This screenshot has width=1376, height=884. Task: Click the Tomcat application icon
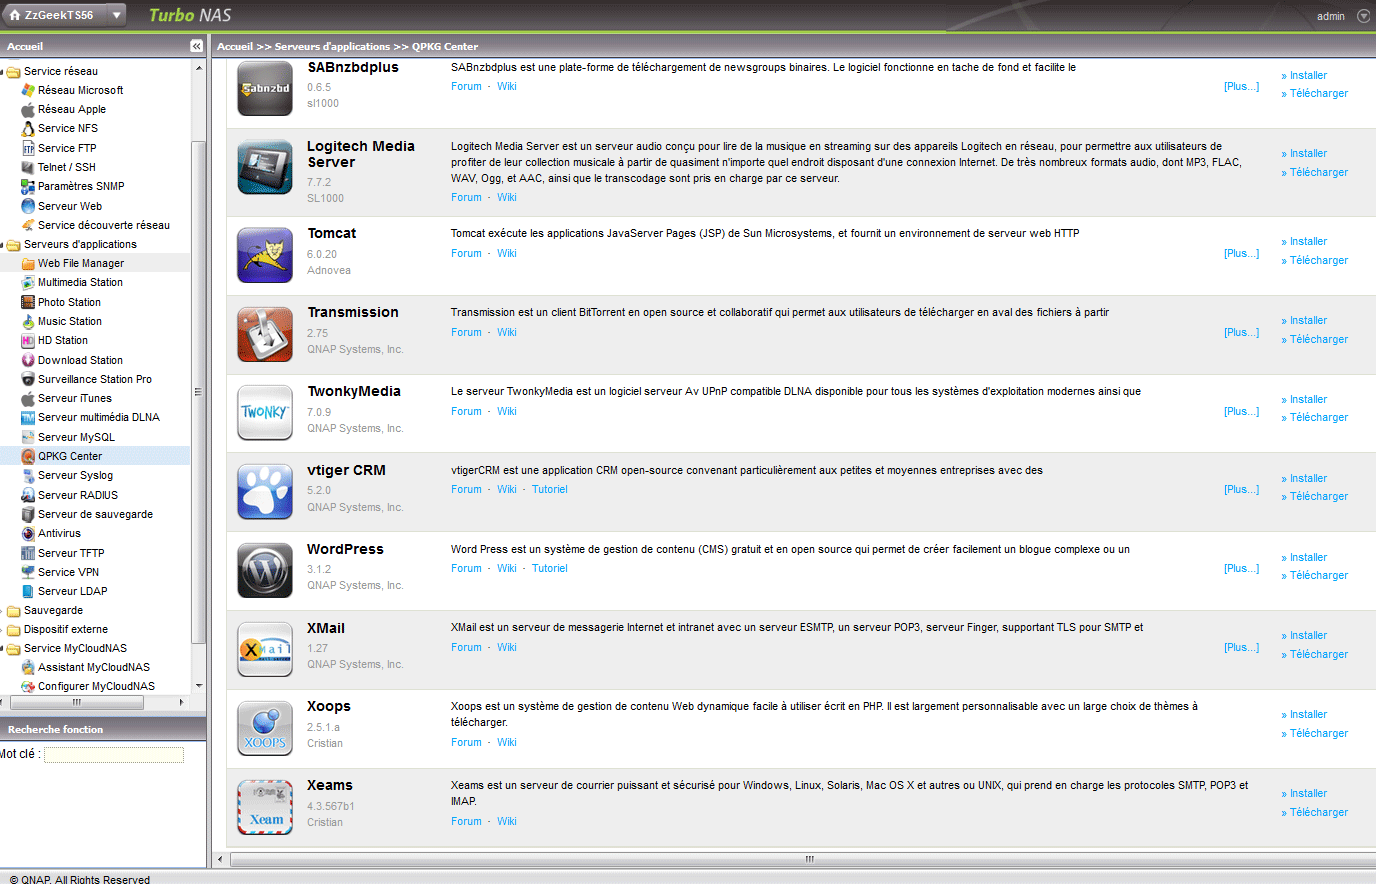(264, 255)
